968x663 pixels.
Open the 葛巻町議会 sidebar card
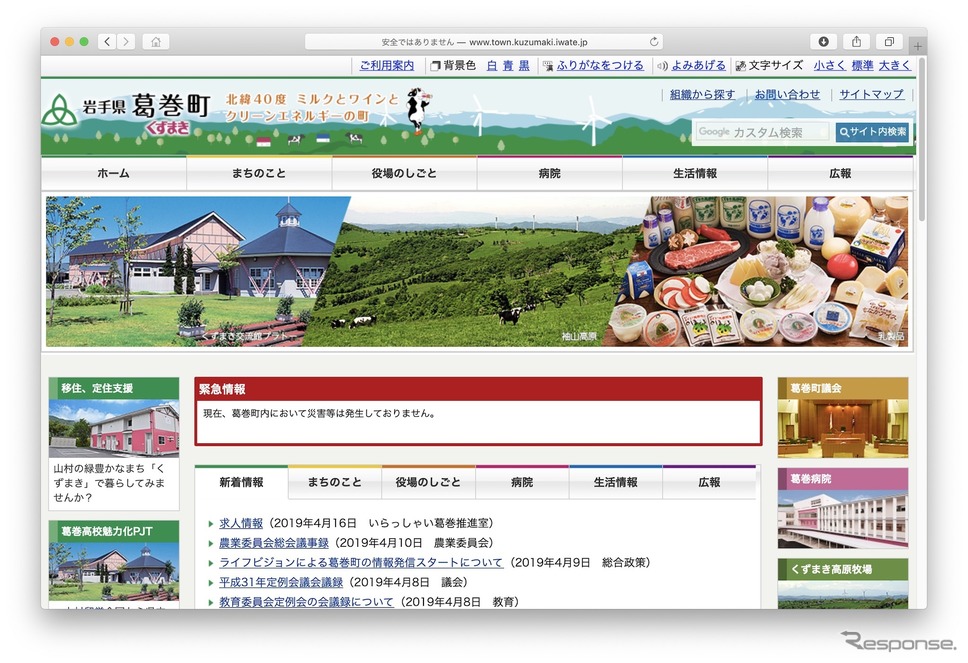tap(843, 417)
